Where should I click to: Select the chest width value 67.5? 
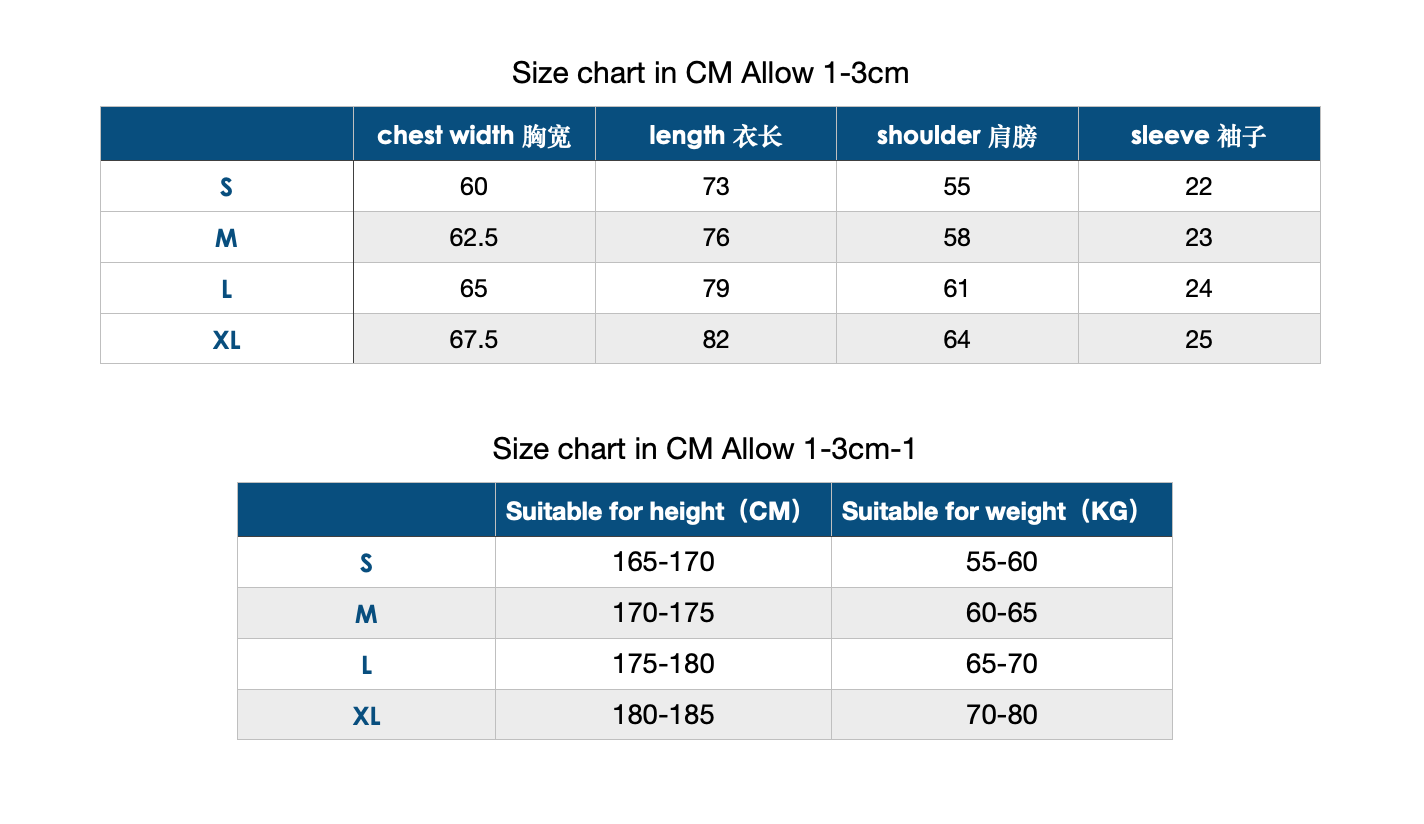tap(474, 340)
